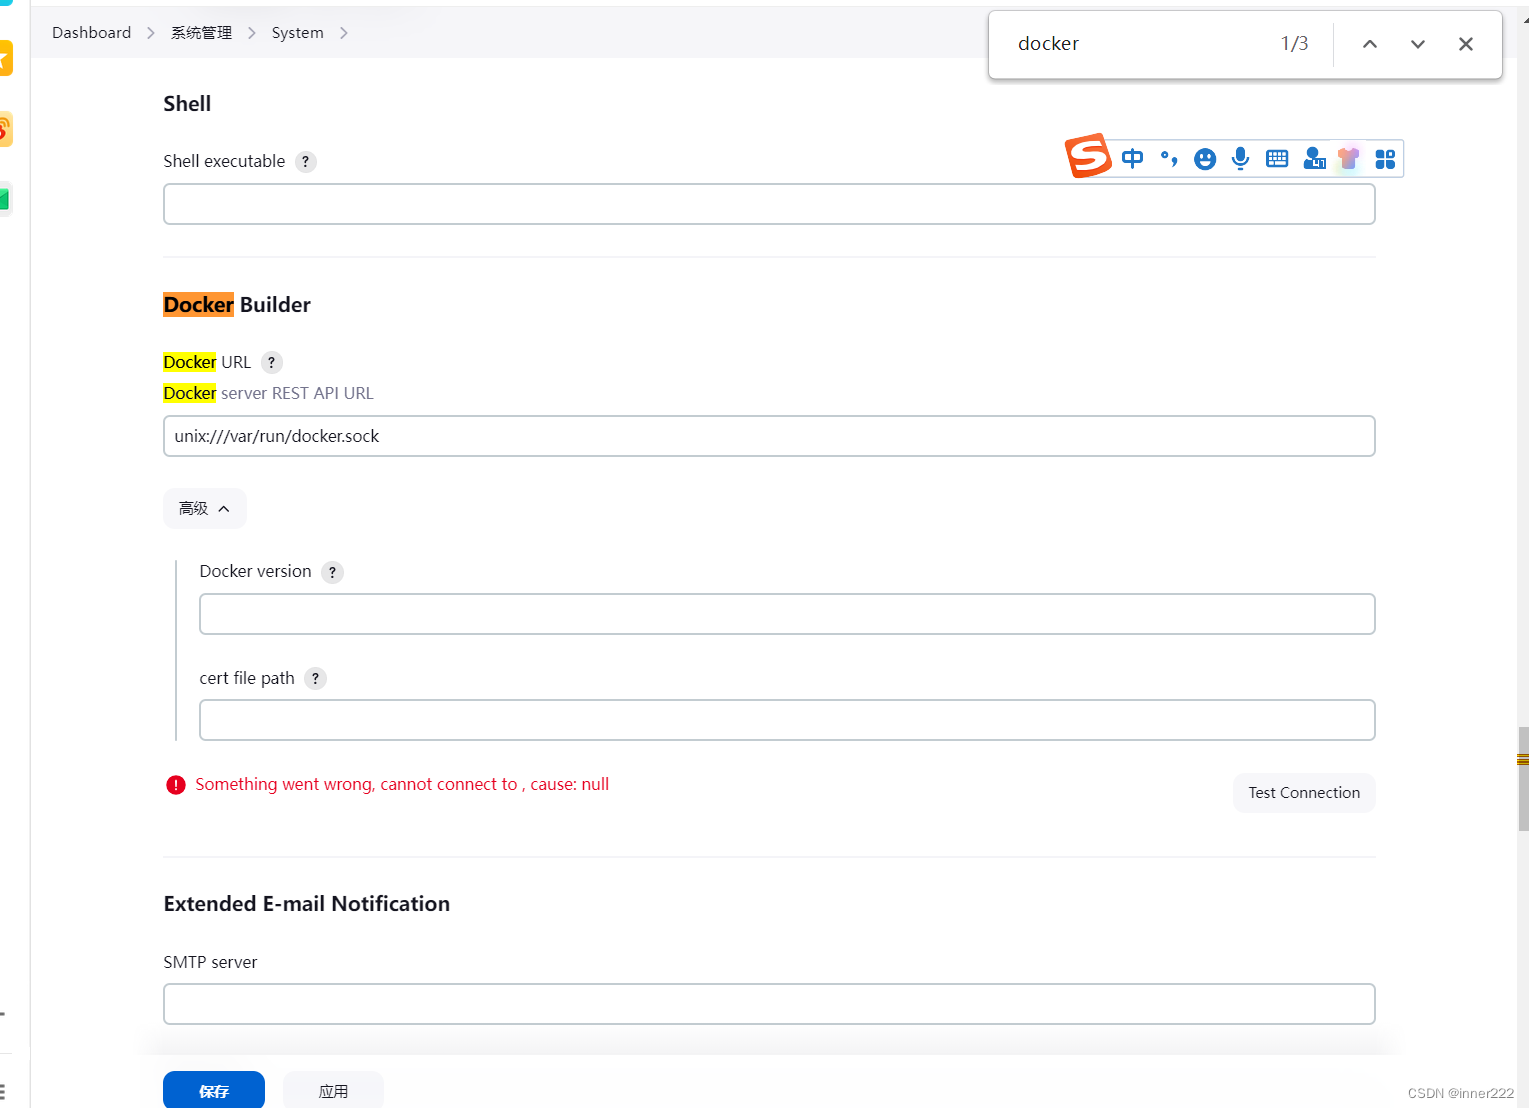Click the Docker URL field with unix:///var/run/docker.sock
1529x1108 pixels.
point(769,436)
